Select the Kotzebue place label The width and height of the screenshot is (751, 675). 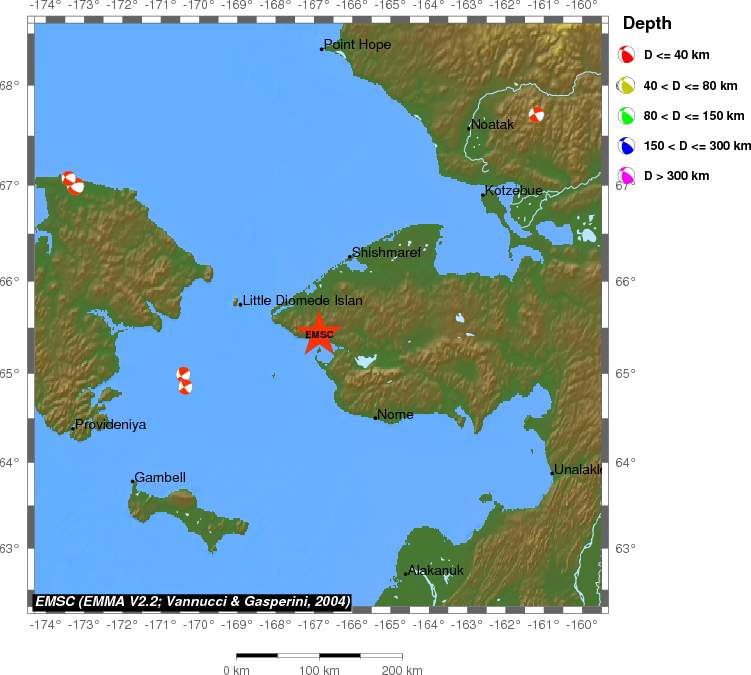pyautogui.click(x=513, y=190)
